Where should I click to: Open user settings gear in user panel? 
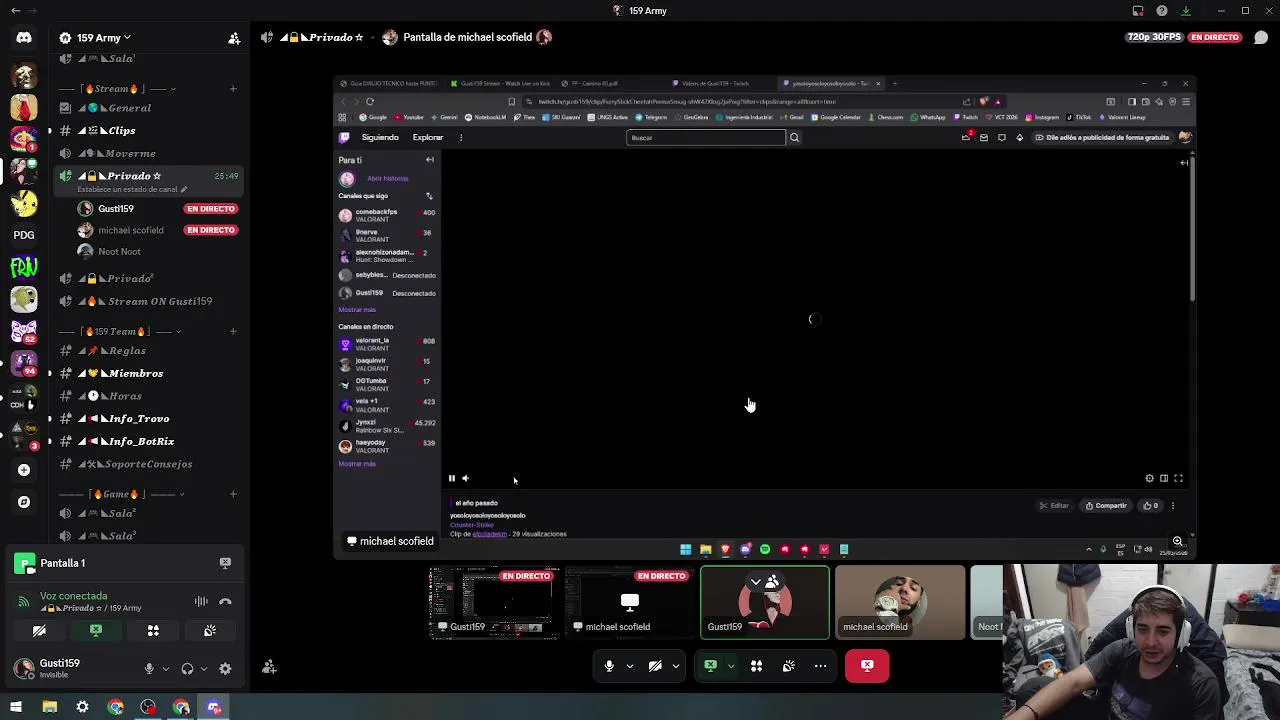225,669
